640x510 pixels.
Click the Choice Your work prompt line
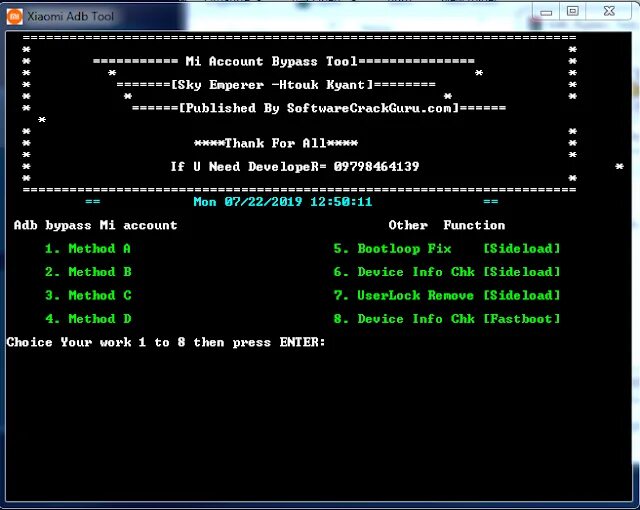pos(166,342)
